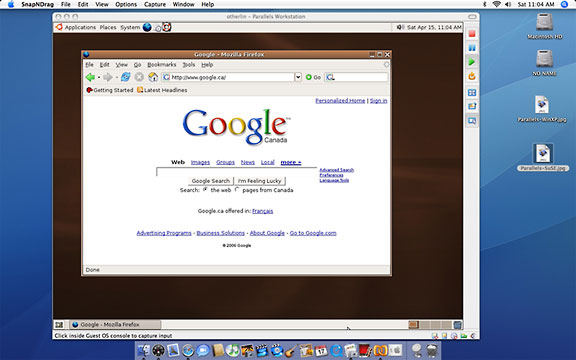This screenshot has height=360, width=576.
Task: Open iCal calendar icon in the dock
Action: [321, 350]
